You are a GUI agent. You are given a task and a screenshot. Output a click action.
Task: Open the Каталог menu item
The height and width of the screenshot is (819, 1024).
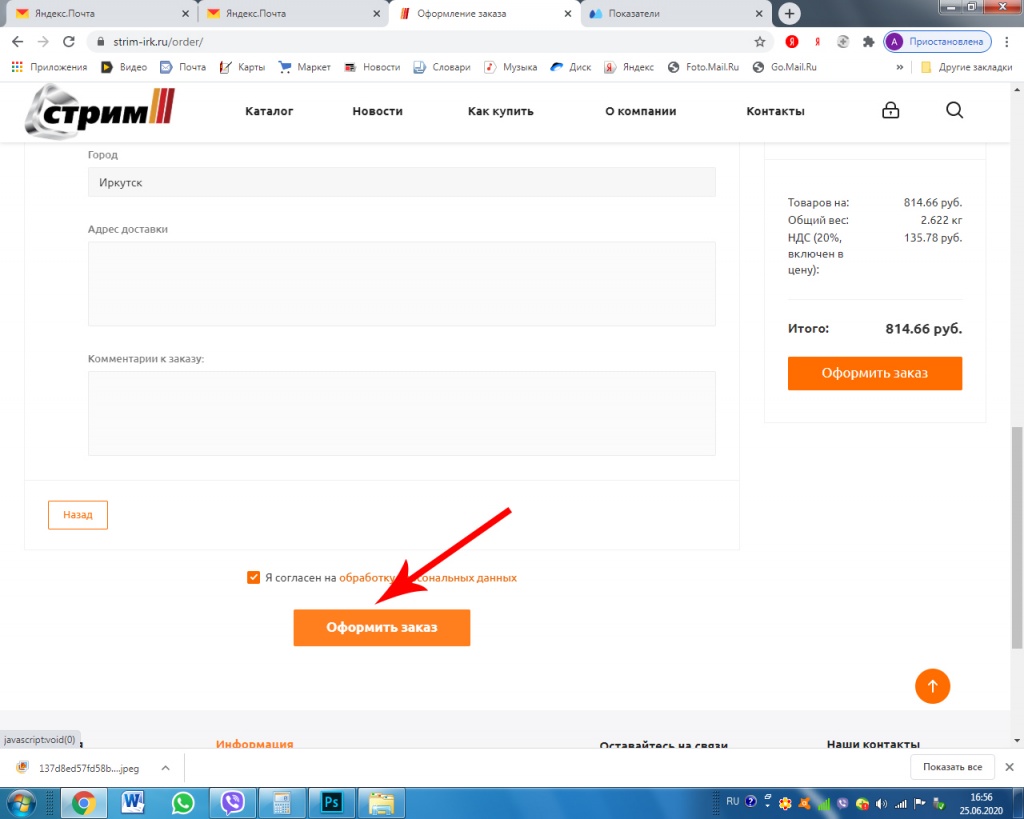point(269,111)
